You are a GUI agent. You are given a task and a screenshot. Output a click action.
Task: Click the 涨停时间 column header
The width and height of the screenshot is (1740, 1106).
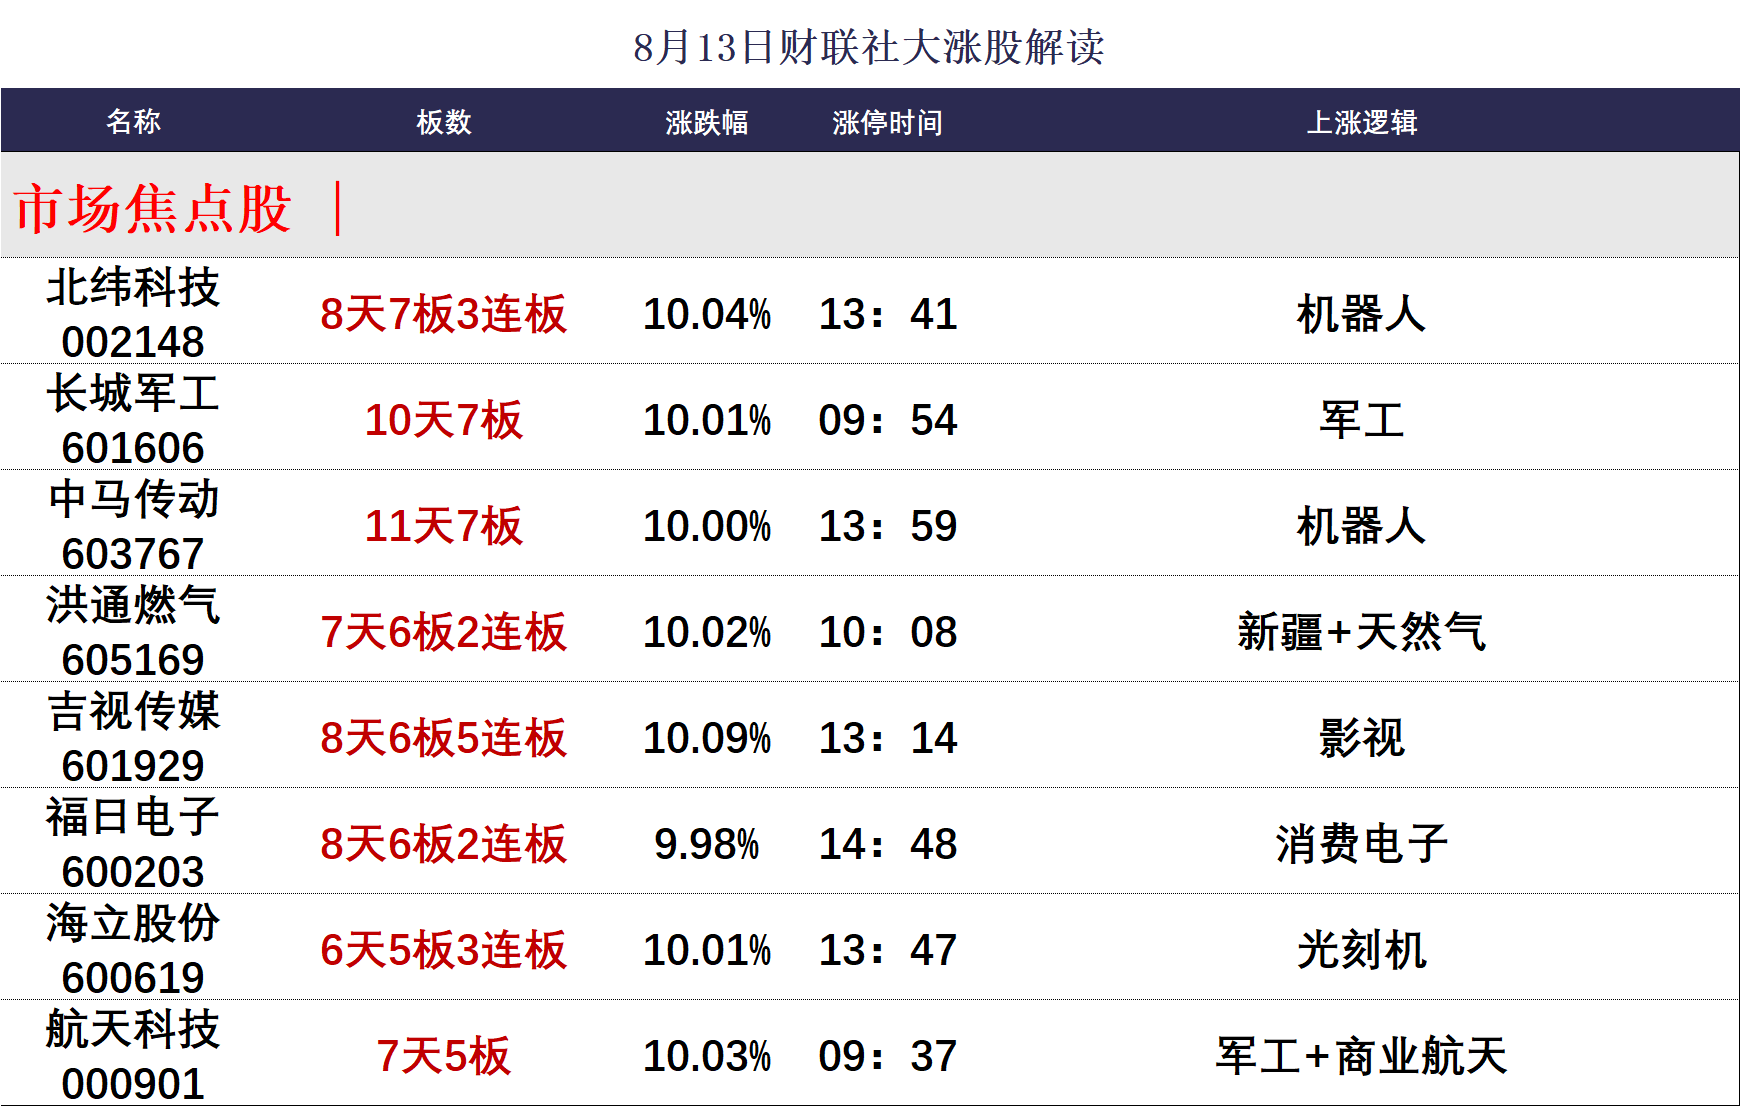click(888, 122)
